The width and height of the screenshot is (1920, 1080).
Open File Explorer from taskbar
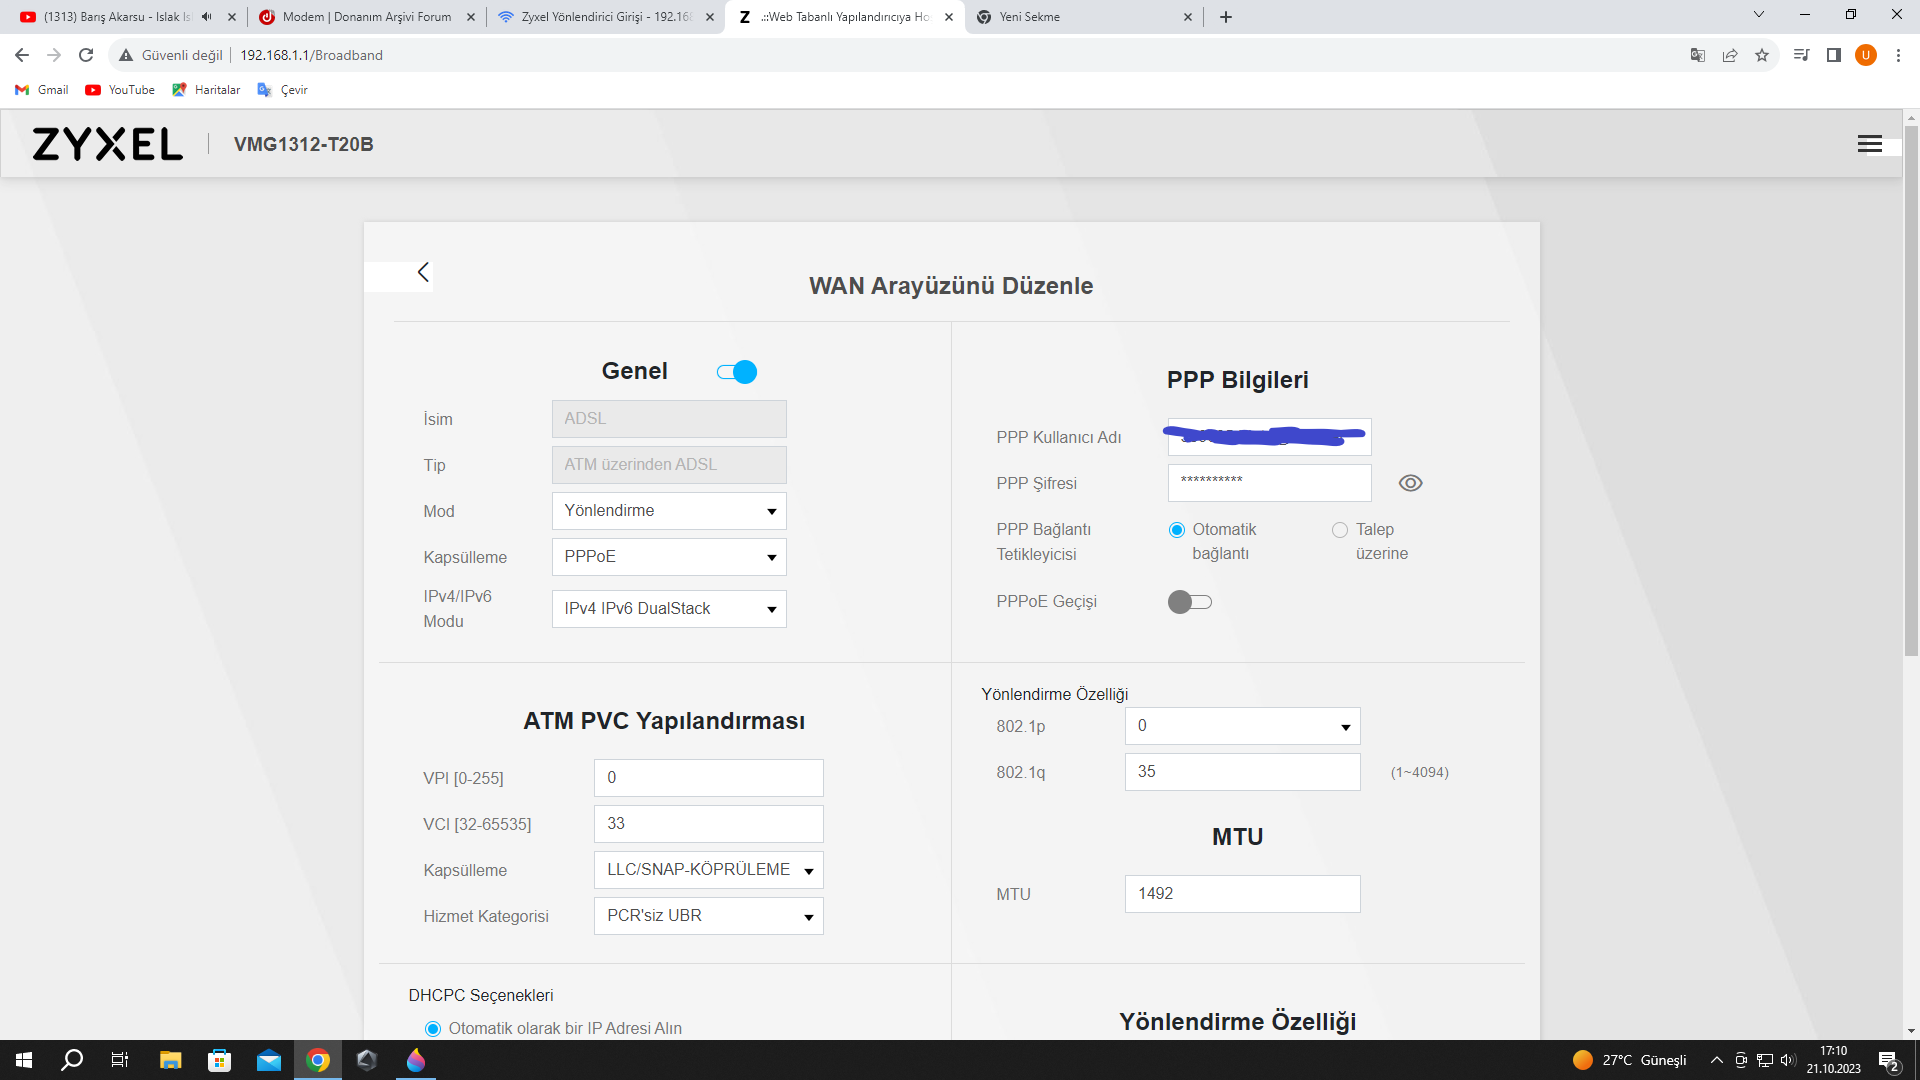coord(170,1060)
